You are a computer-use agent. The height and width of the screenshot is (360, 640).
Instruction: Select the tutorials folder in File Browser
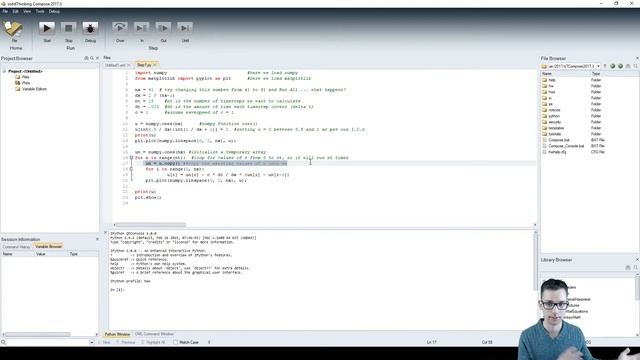point(554,134)
